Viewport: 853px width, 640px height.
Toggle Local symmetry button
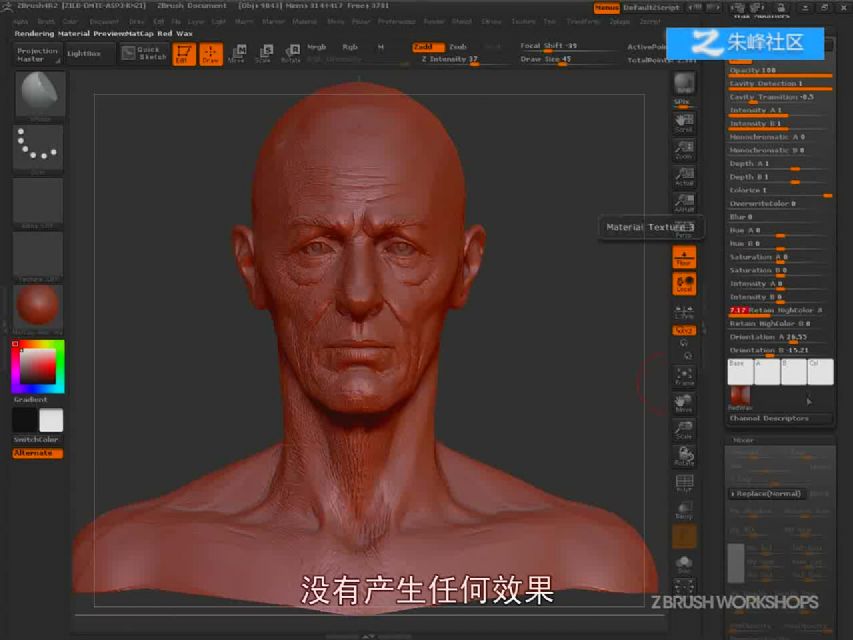click(x=684, y=284)
